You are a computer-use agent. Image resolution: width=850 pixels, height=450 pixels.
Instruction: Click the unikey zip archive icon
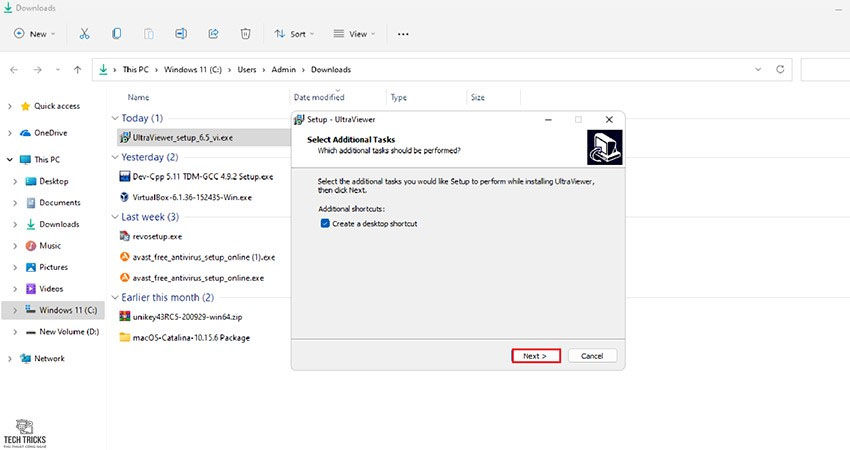[x=125, y=317]
